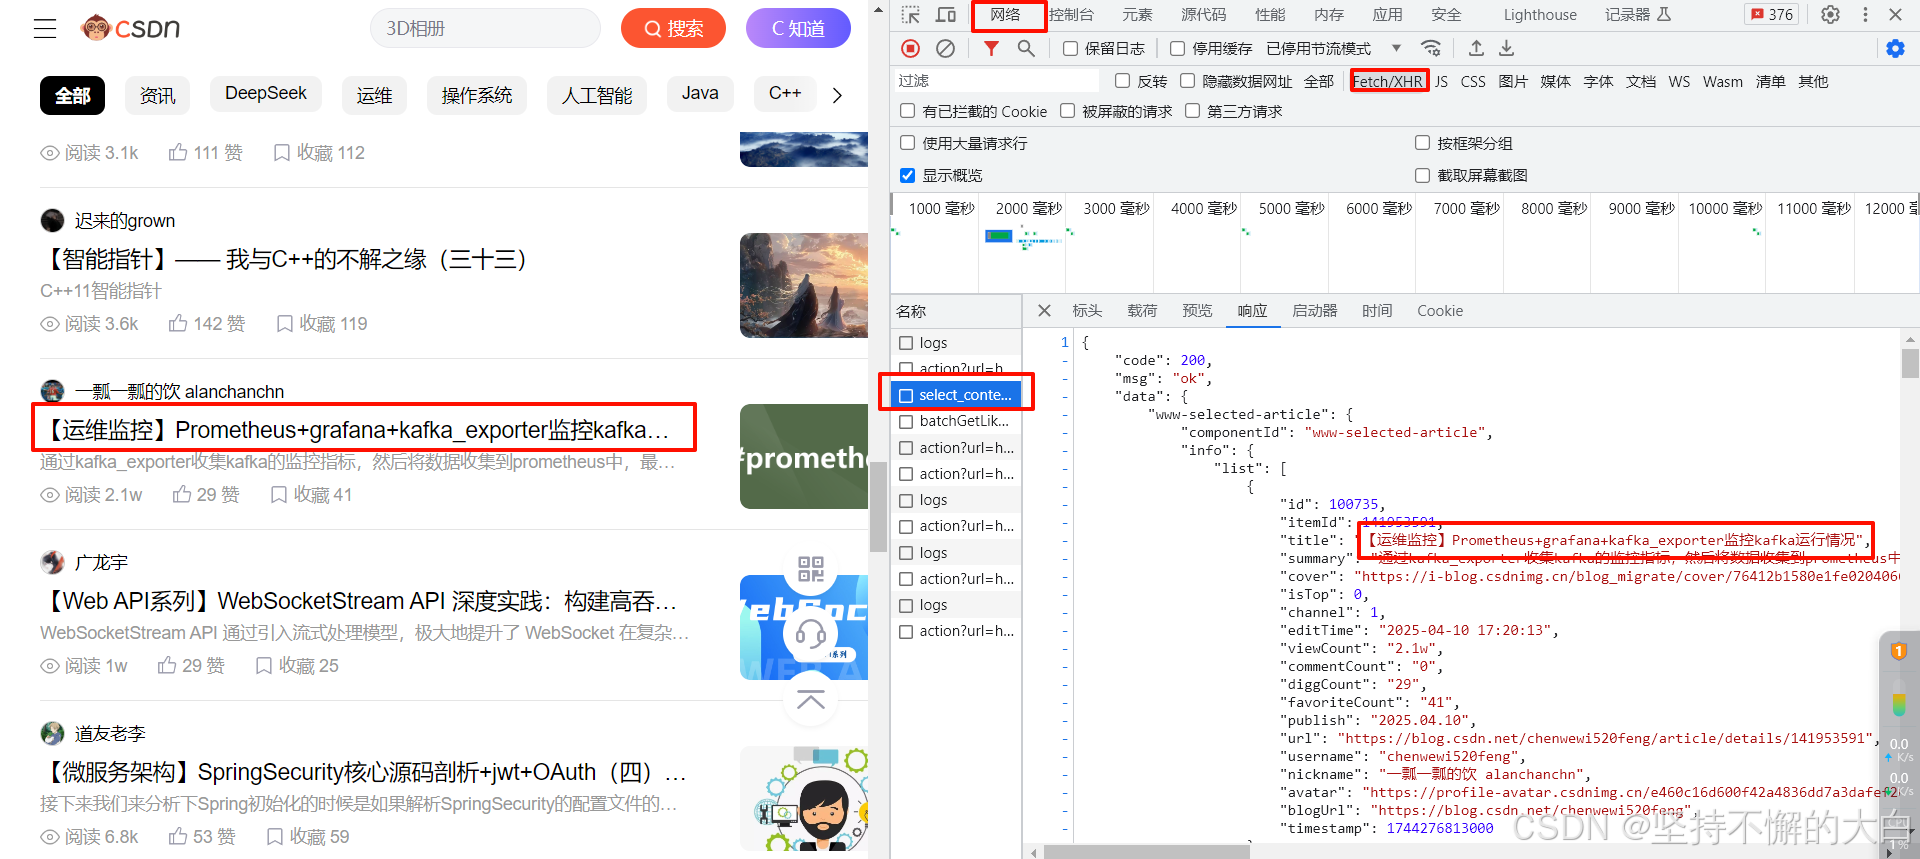
Task: Select the CSS filter type
Action: (1473, 81)
